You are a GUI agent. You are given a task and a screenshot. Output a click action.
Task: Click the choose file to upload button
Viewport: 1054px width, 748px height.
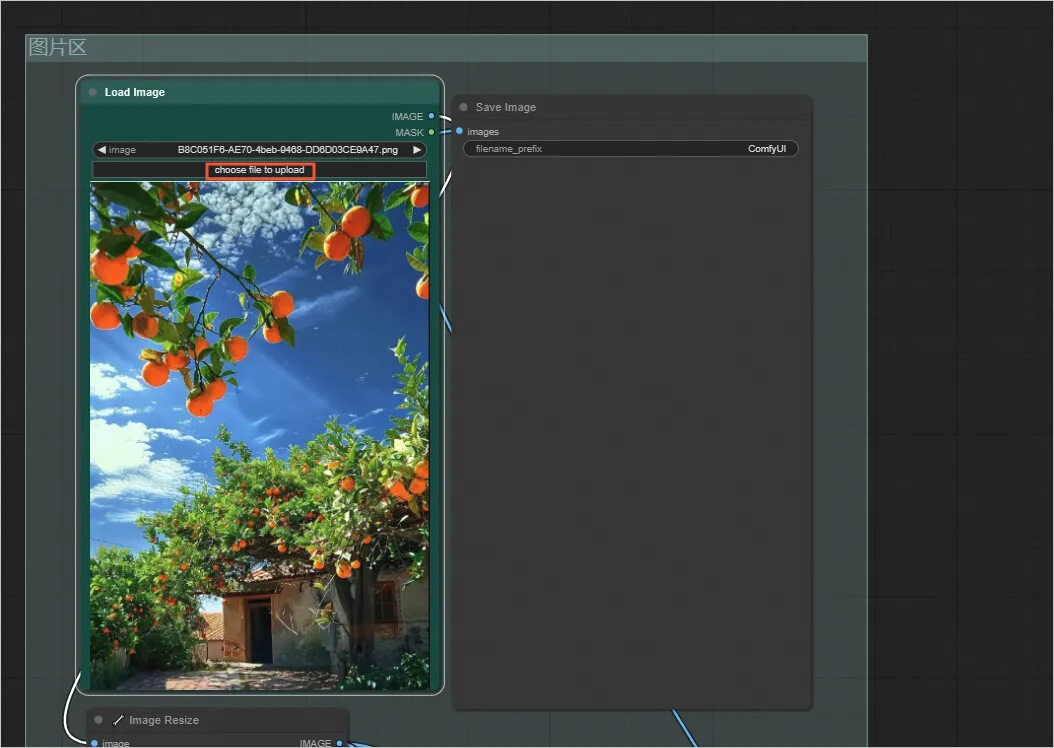pyautogui.click(x=259, y=170)
